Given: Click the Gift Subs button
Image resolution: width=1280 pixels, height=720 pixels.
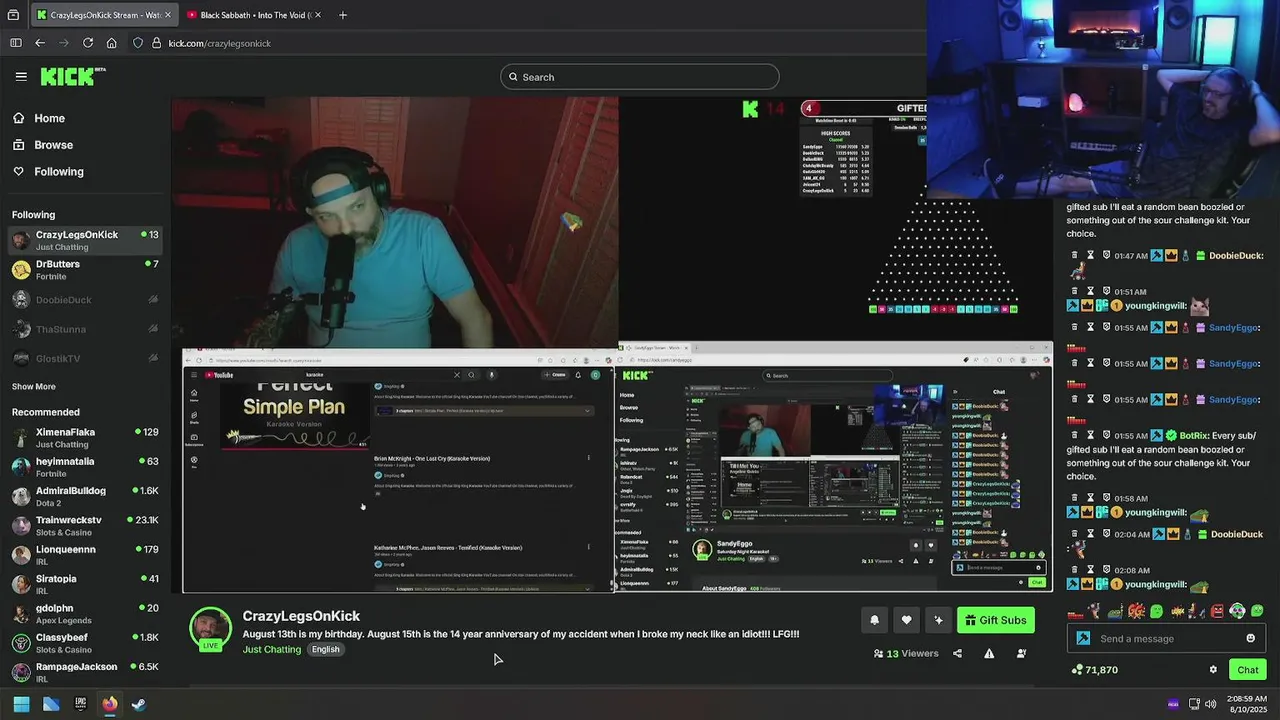Looking at the screenshot, I should (995, 620).
